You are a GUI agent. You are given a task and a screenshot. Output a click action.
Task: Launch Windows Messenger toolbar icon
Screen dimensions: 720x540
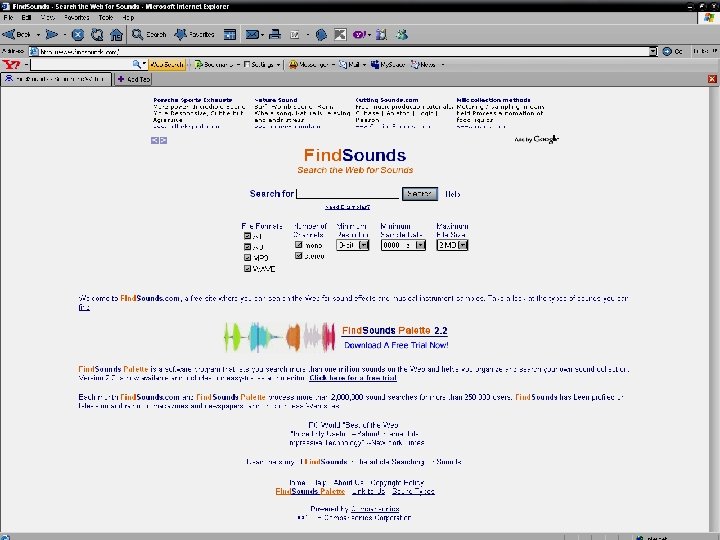pos(402,34)
